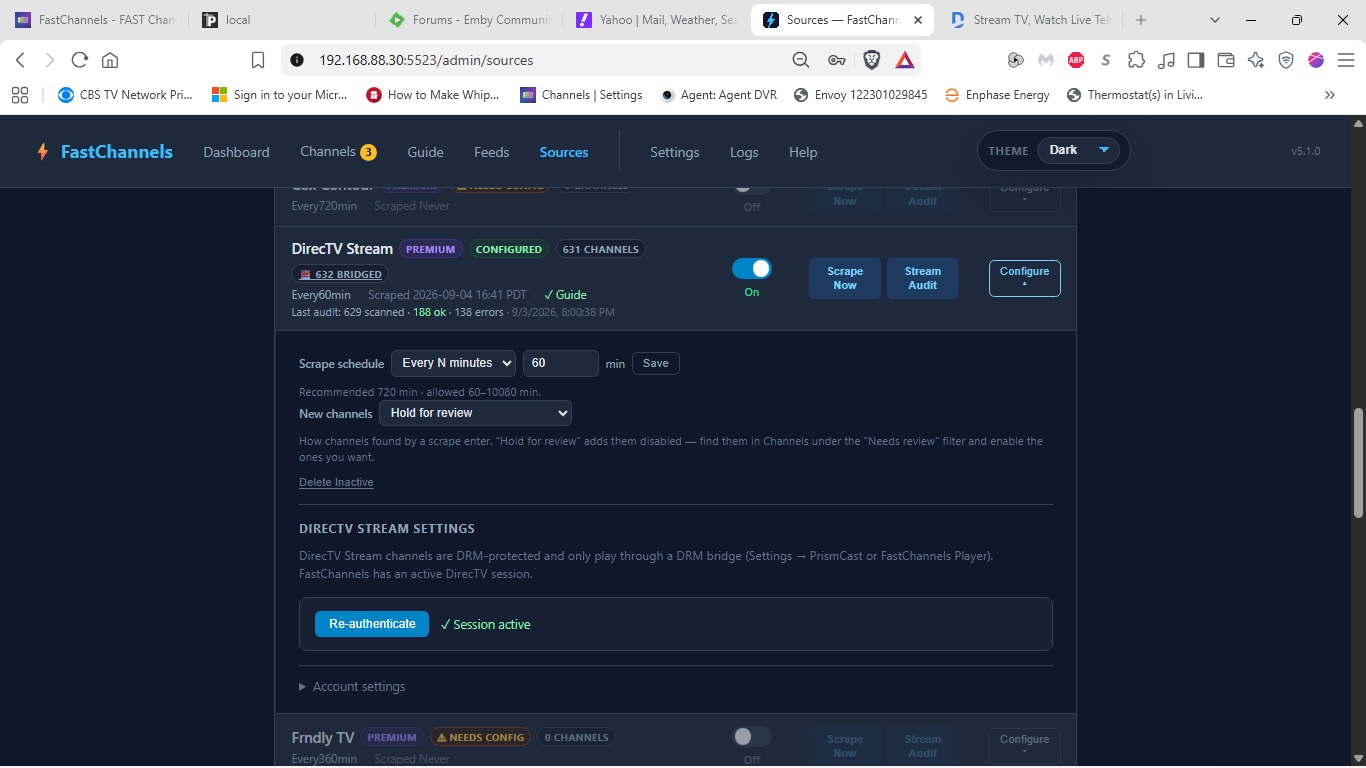Viewport: 1366px width, 768px height.
Task: Open the password key icon in address bar
Action: pos(837,60)
